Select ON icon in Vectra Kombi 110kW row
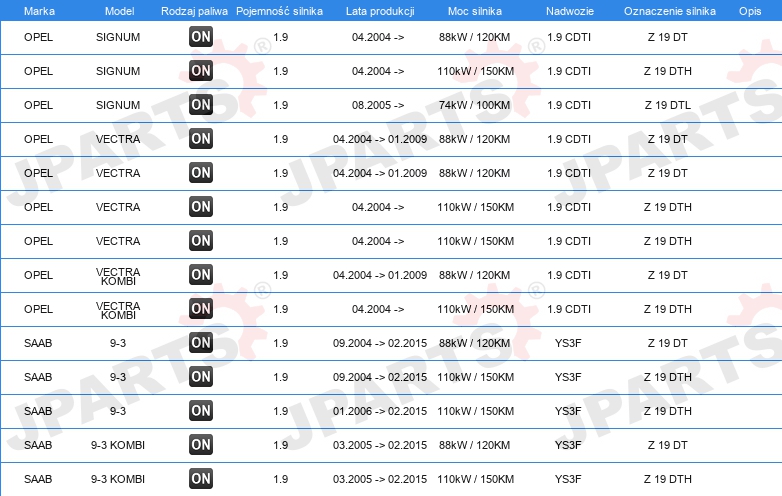This screenshot has height=496, width=782. click(x=201, y=309)
